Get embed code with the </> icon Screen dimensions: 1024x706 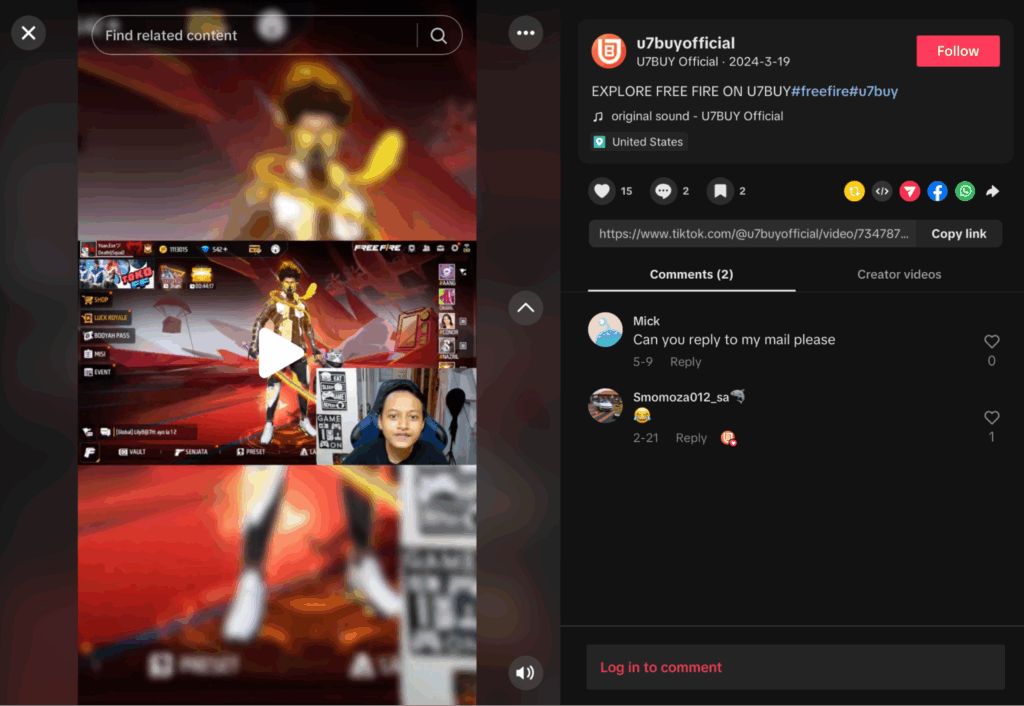pyautogui.click(x=882, y=191)
